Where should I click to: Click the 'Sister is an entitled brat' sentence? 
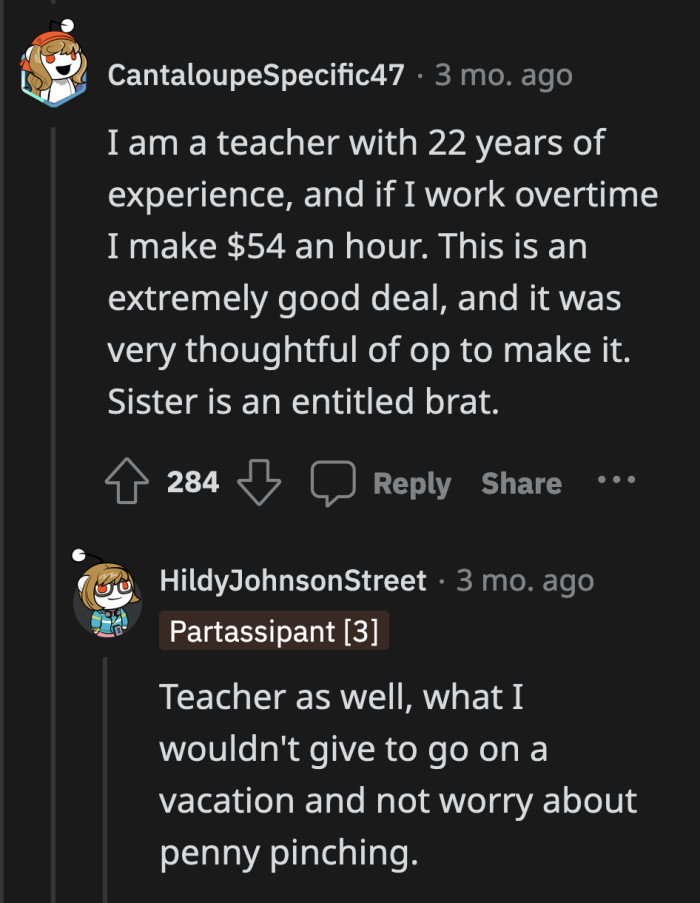tap(302, 400)
